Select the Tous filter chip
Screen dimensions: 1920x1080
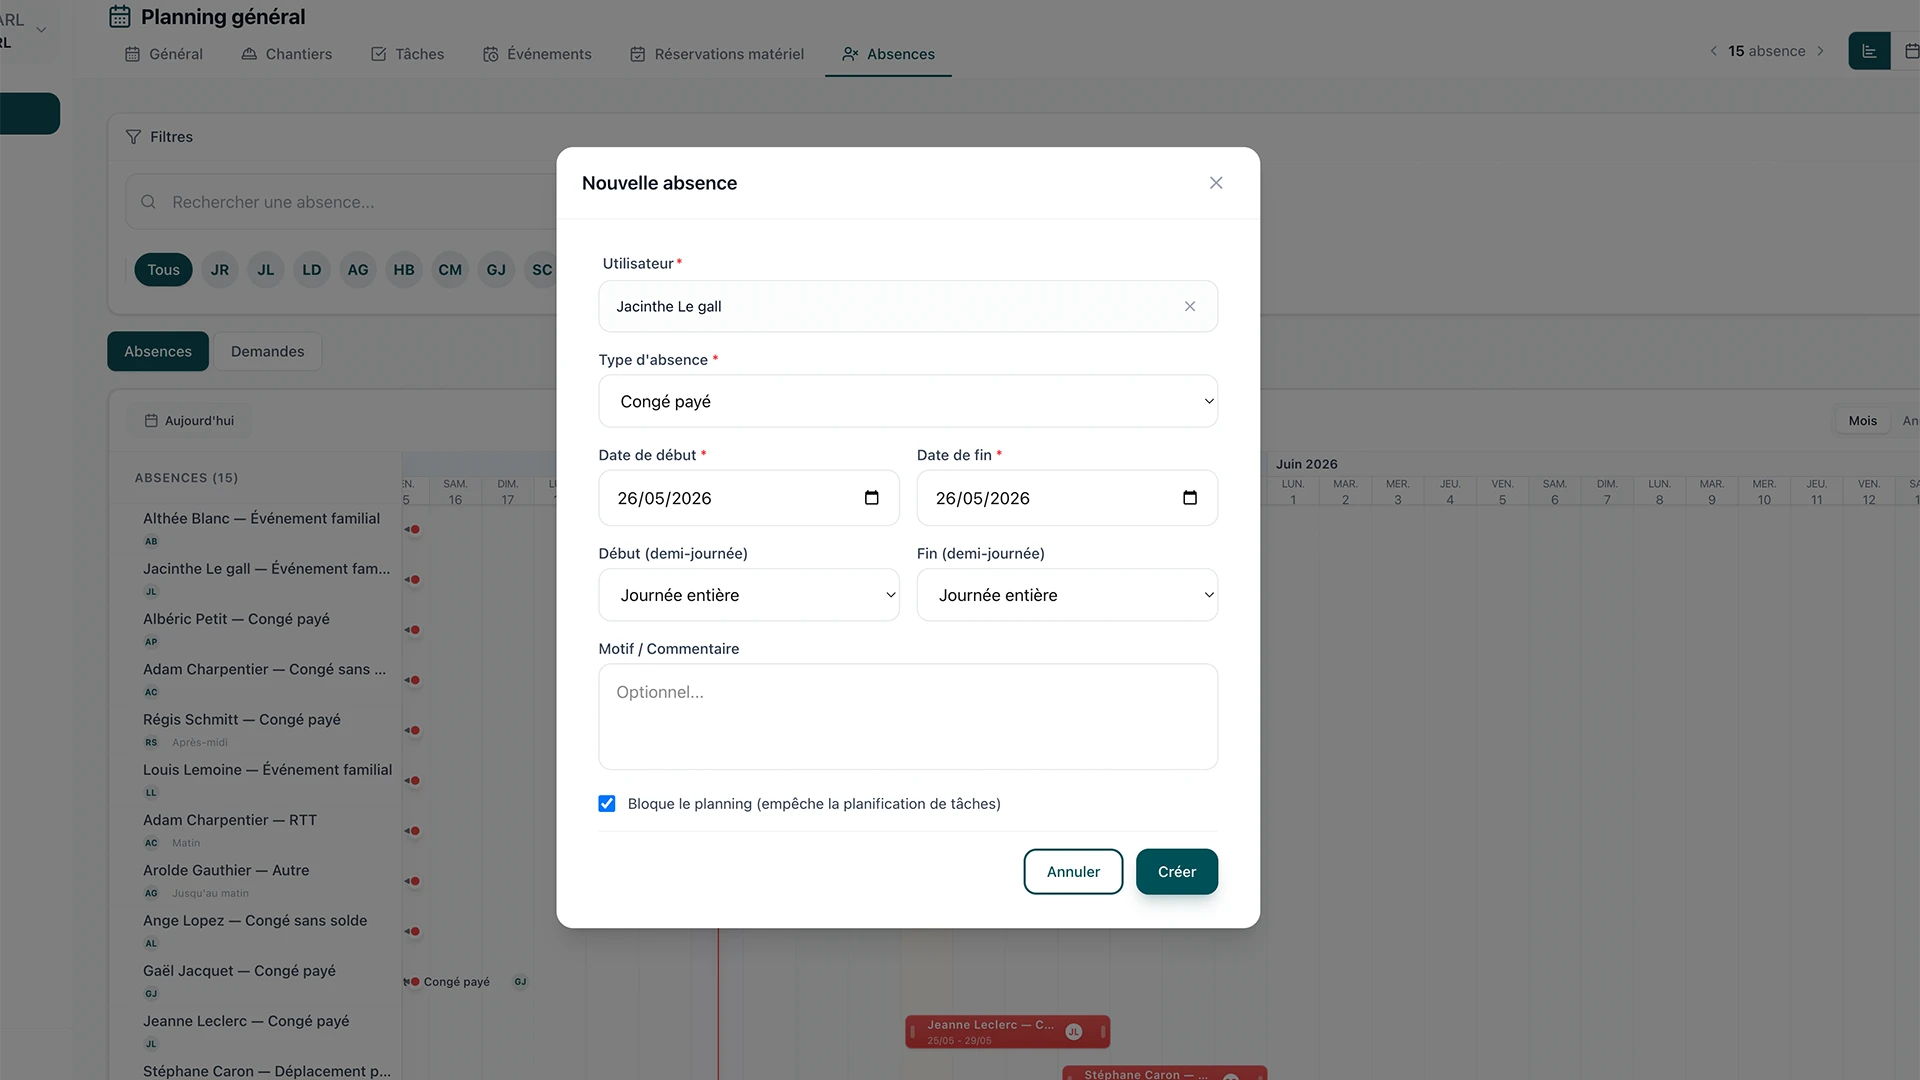(x=164, y=270)
